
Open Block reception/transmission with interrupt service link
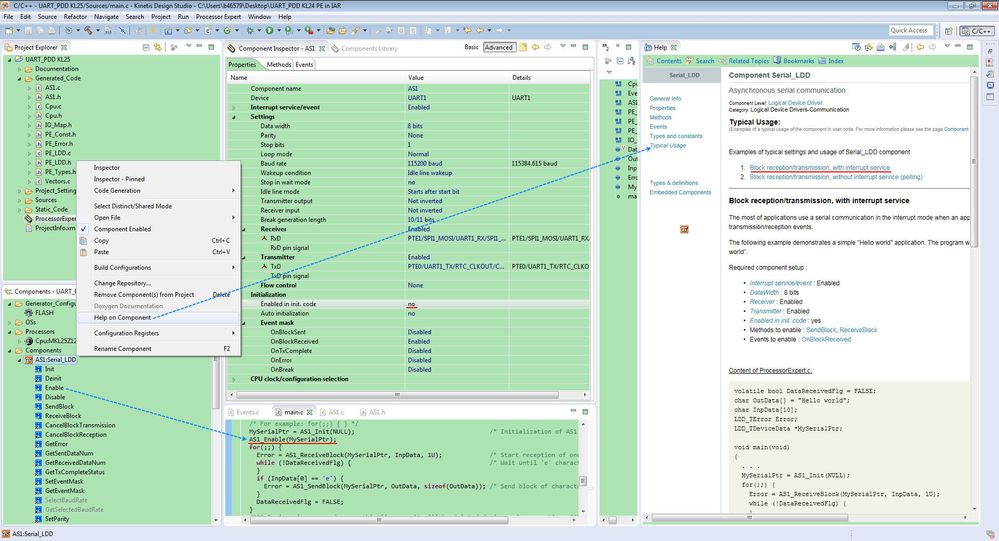coord(819,168)
